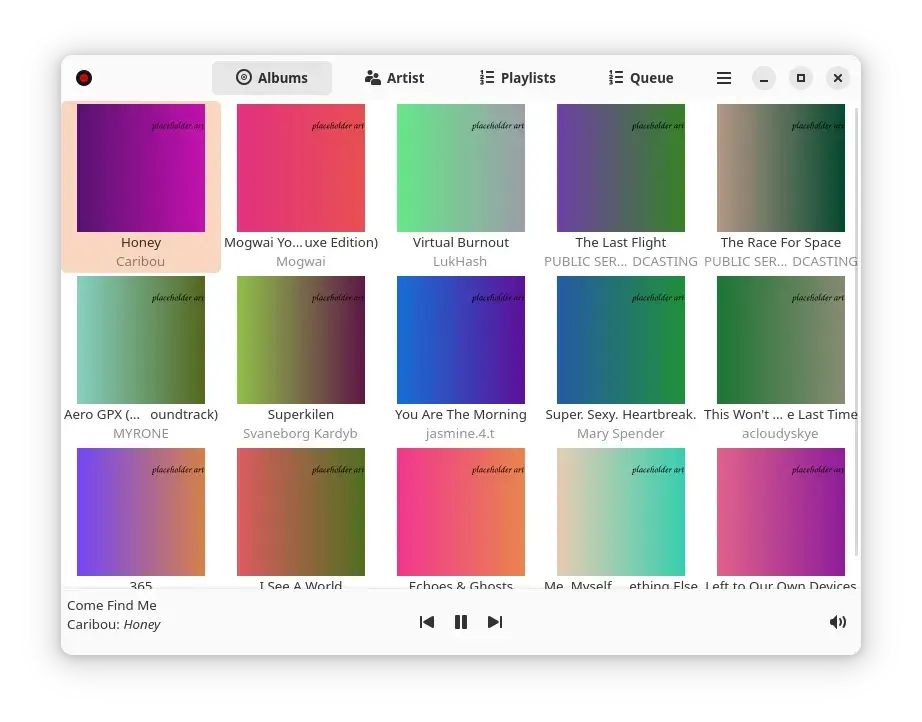Click the Caribou: Honey now-playing label

coord(113,624)
